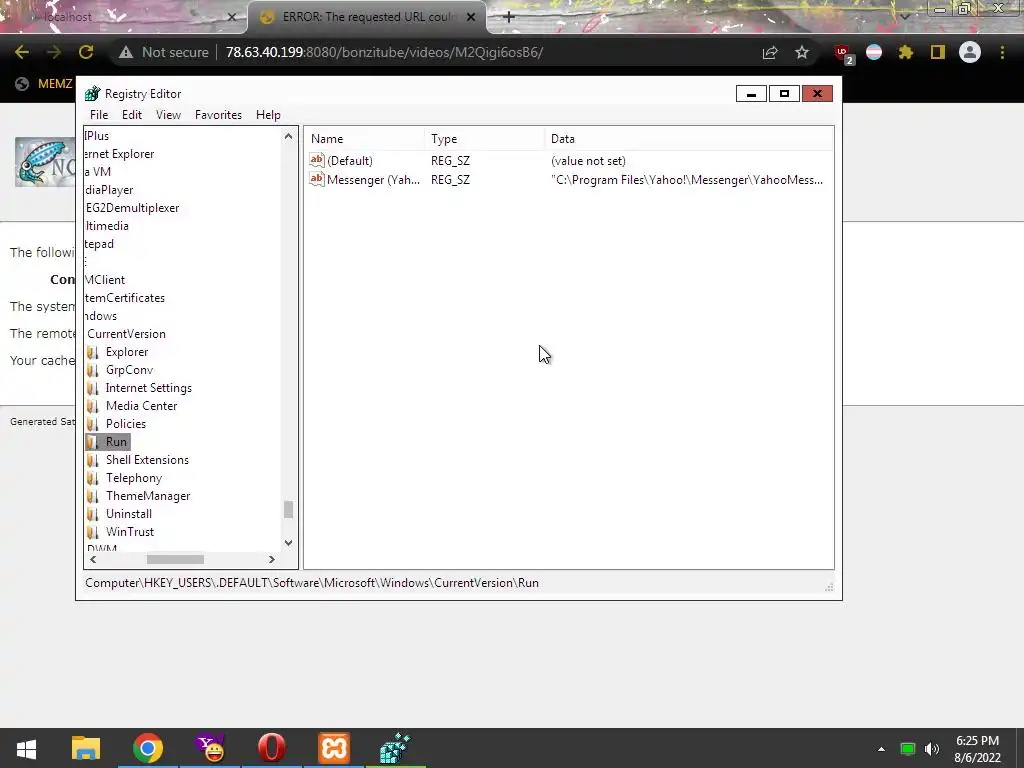Open the uBlock Origin extension icon

point(843,53)
